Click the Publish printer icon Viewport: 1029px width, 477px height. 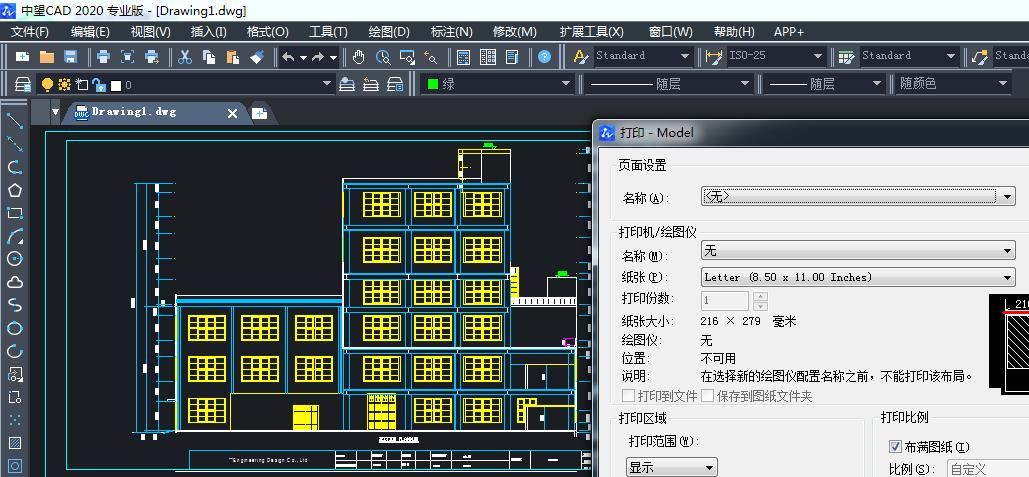(152, 57)
